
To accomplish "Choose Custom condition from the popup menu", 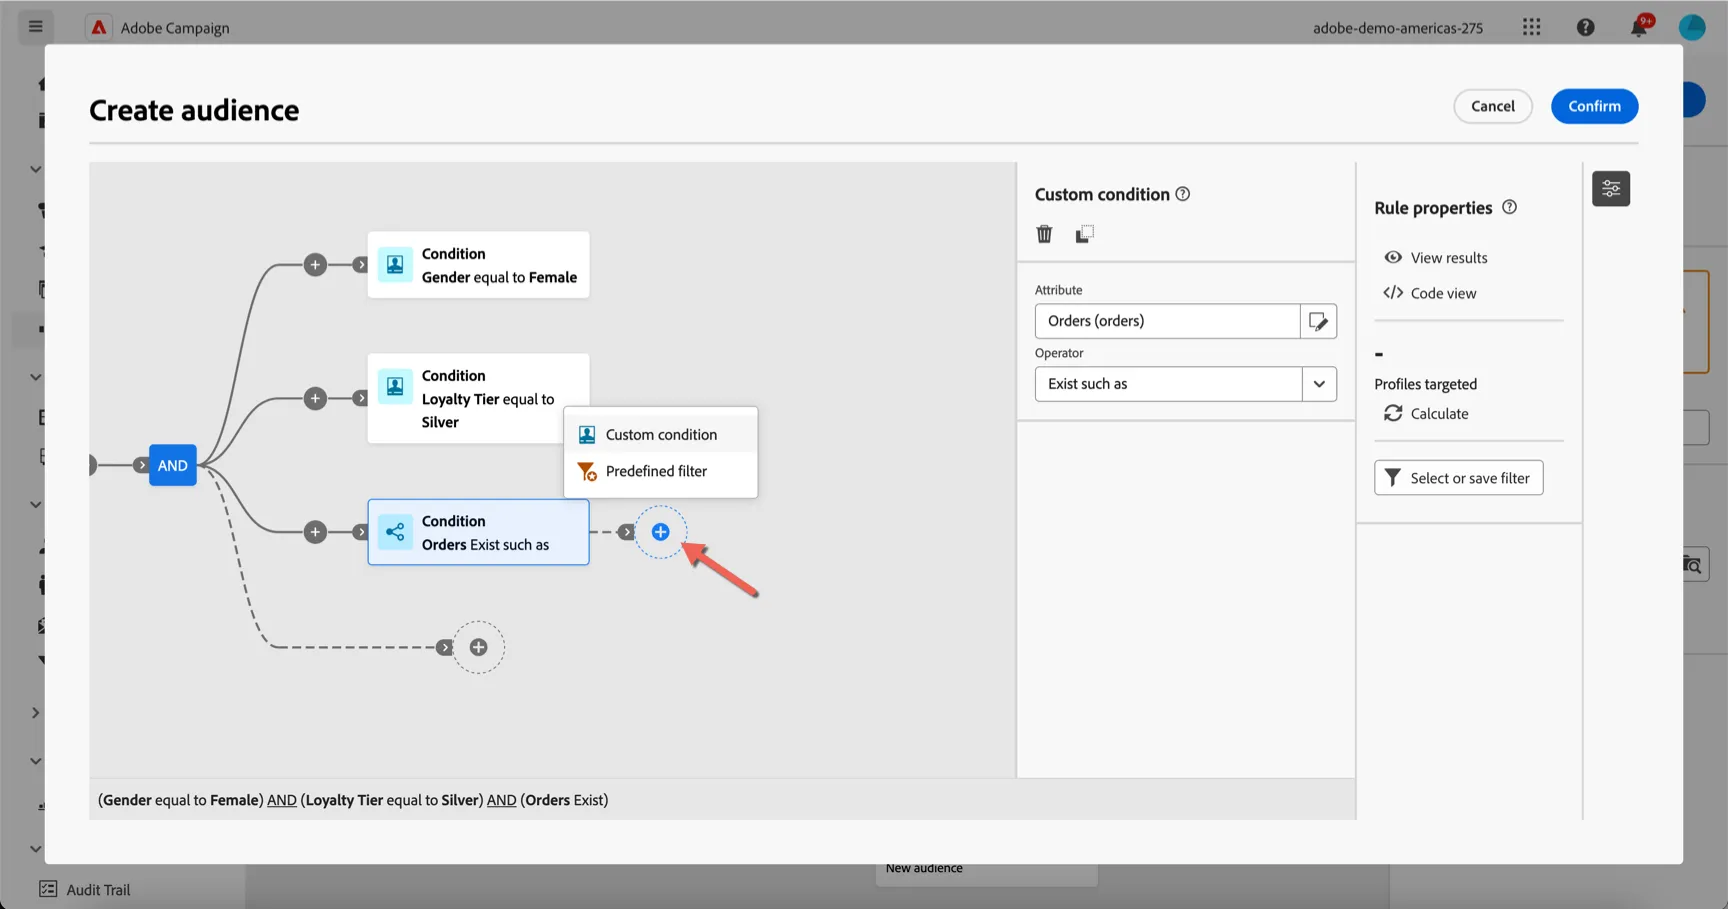I will pos(661,434).
